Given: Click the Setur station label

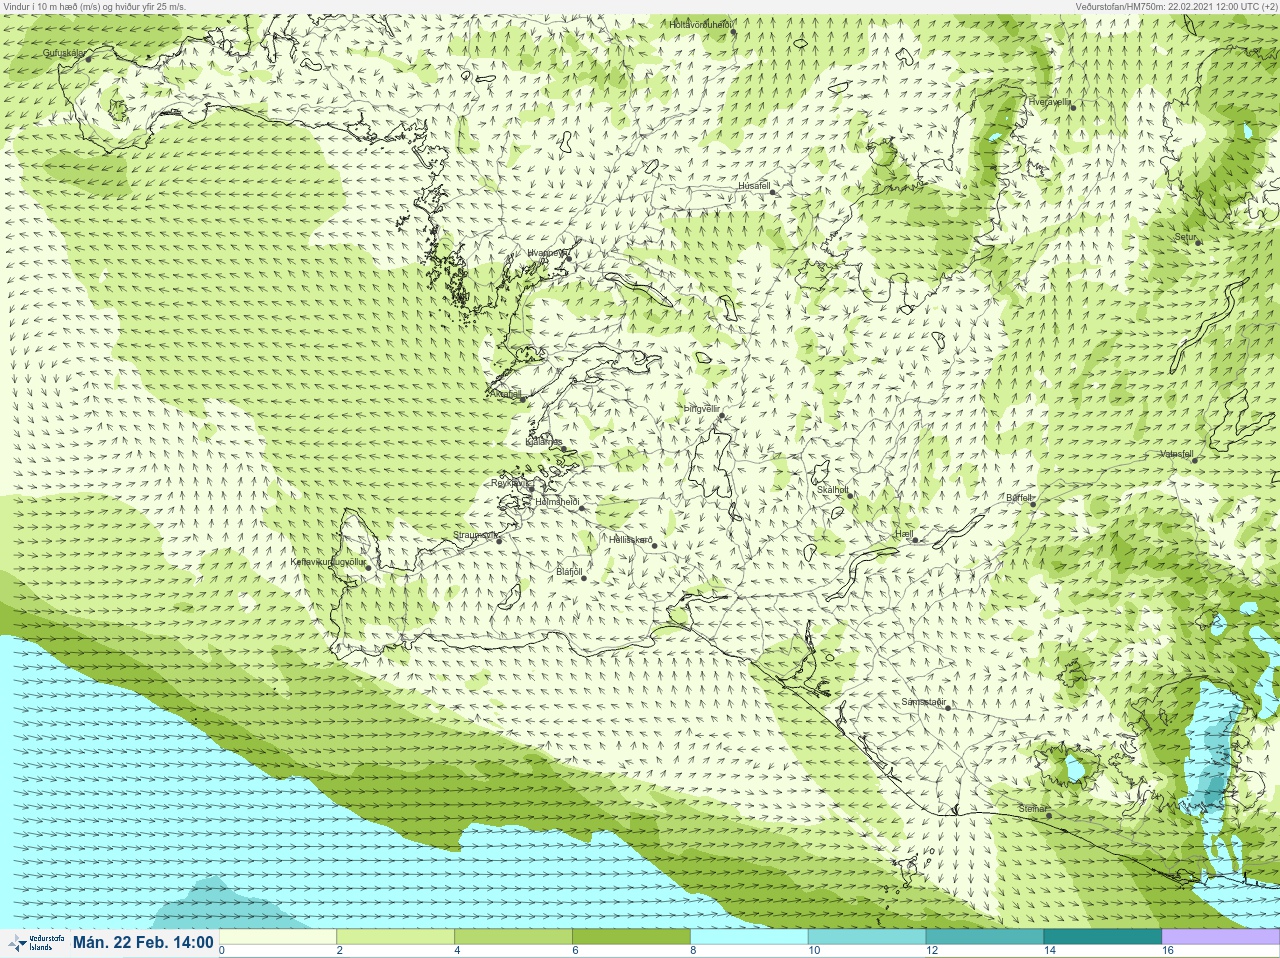Looking at the screenshot, I should coord(1185,238).
